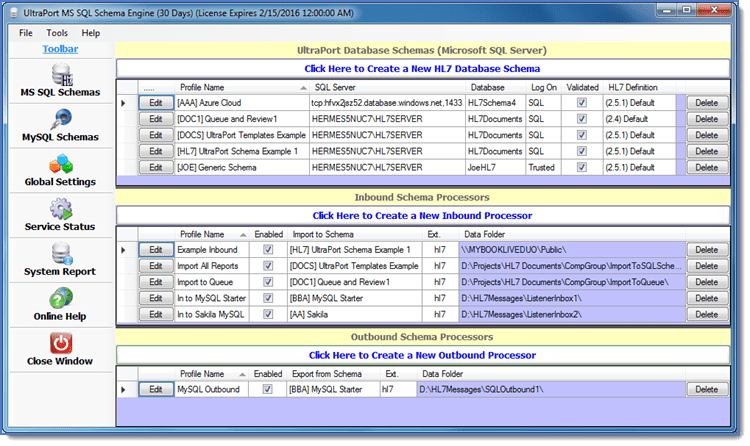750x446 pixels.
Task: Toggle Enabled for In to Sakila MySQL
Action: (268, 314)
